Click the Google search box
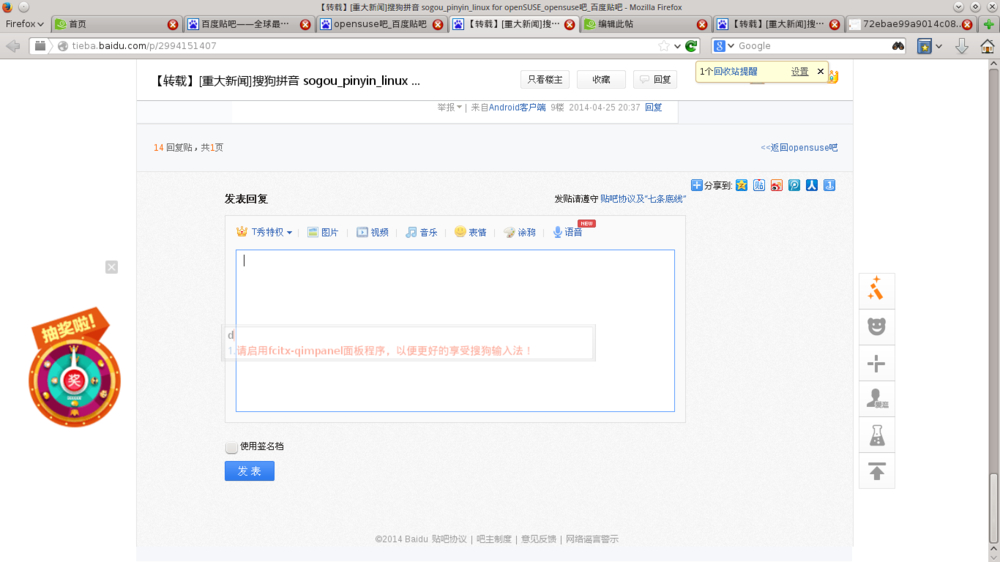Image resolution: width=1000 pixels, height=562 pixels. 813,46
